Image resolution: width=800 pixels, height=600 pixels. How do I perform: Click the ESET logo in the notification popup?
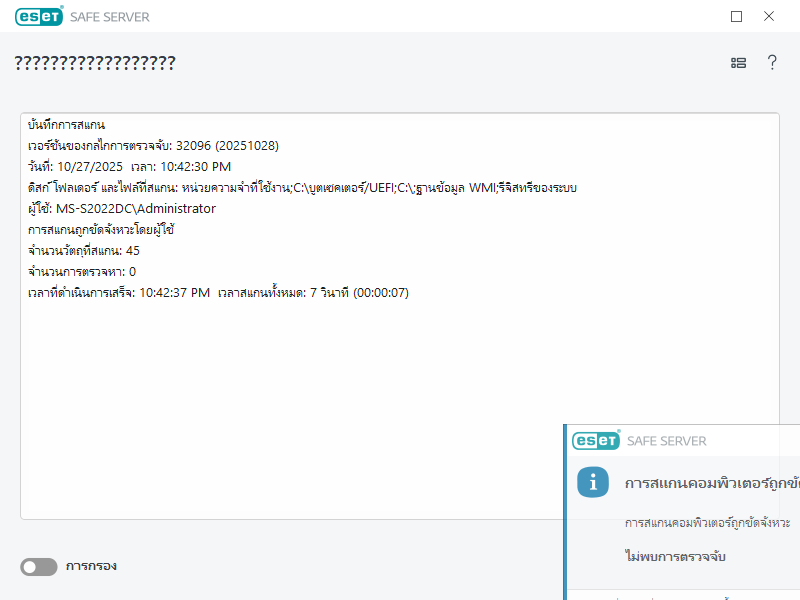596,441
